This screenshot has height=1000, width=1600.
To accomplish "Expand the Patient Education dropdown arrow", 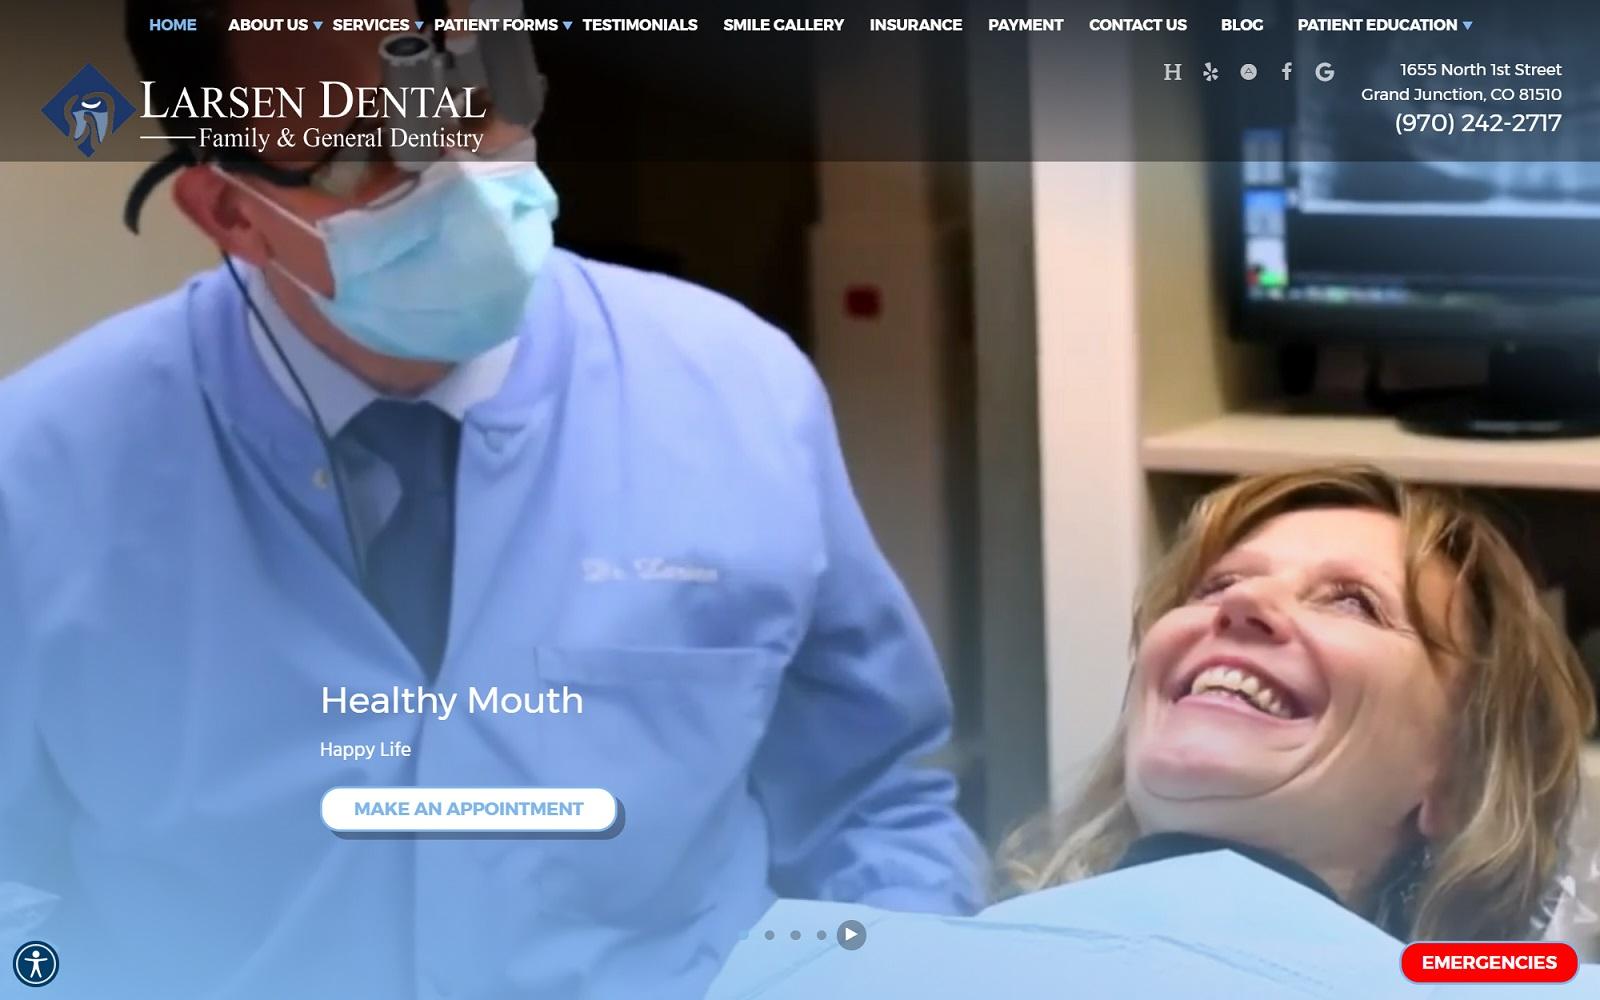I will pos(1467,26).
